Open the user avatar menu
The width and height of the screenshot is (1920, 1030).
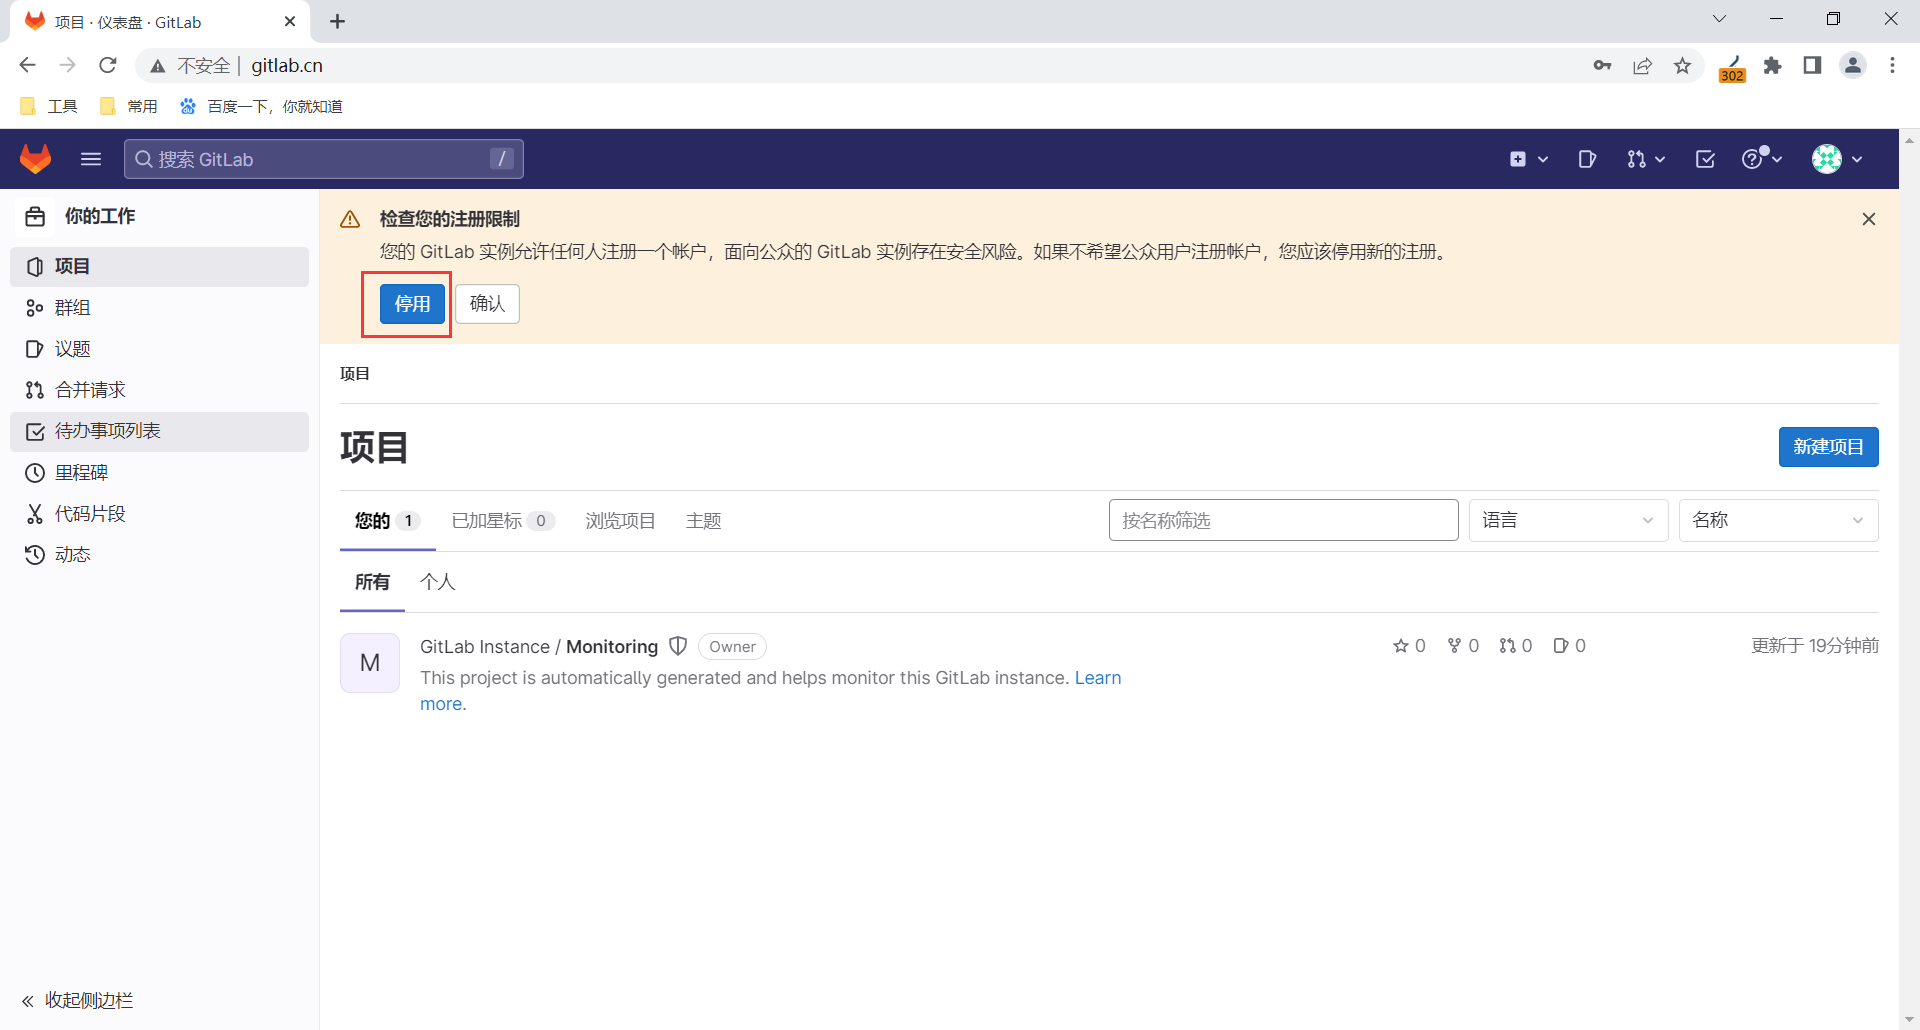click(1837, 159)
